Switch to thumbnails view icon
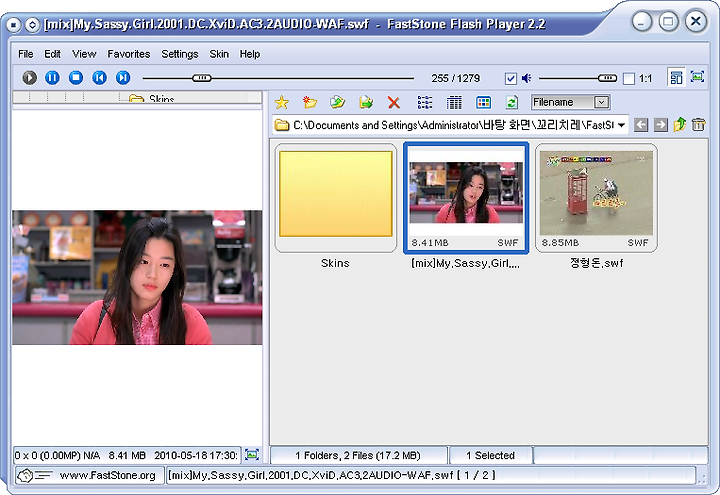Viewport: 720px width, 495px height. [x=483, y=102]
